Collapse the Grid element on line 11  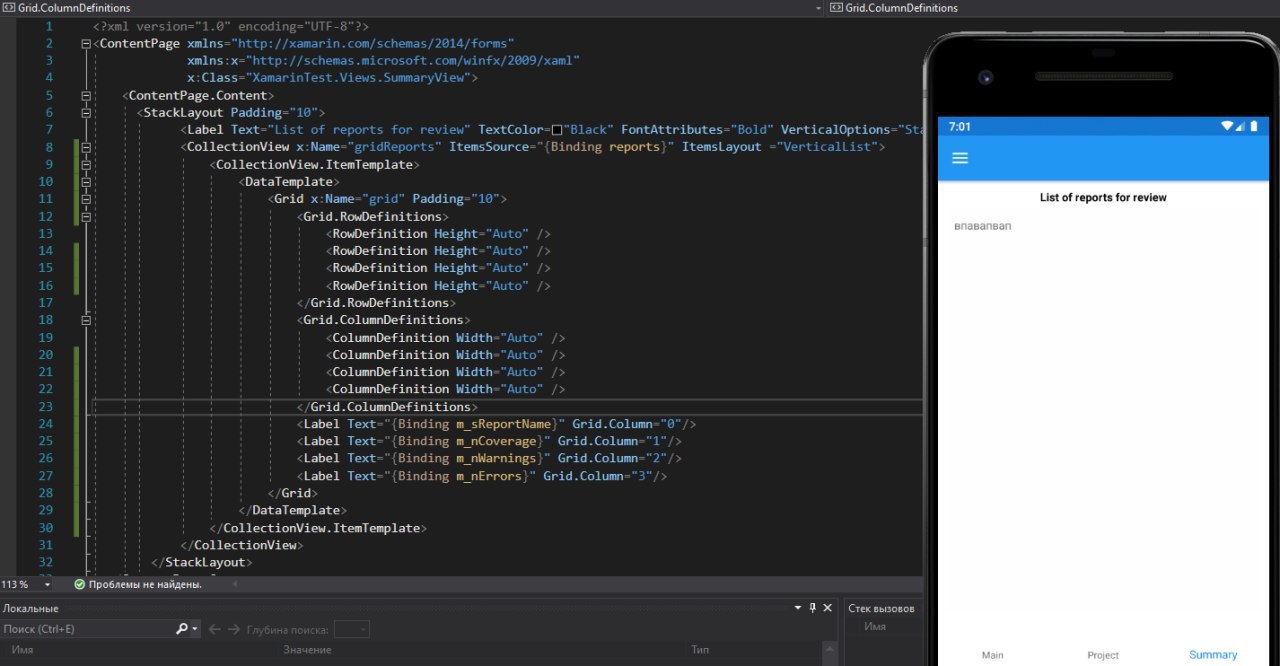[86, 200]
